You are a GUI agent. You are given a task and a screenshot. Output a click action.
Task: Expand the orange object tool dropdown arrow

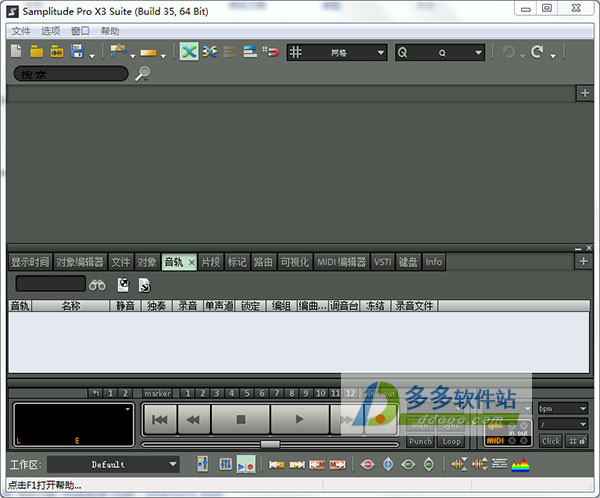(x=163, y=56)
